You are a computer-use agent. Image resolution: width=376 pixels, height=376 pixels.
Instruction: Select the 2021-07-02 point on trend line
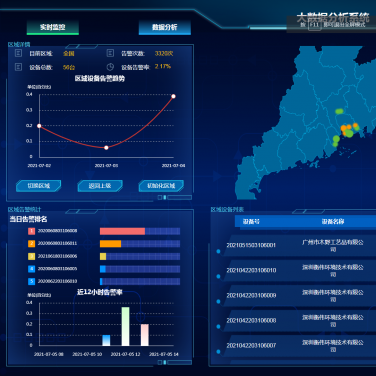[x=39, y=126]
